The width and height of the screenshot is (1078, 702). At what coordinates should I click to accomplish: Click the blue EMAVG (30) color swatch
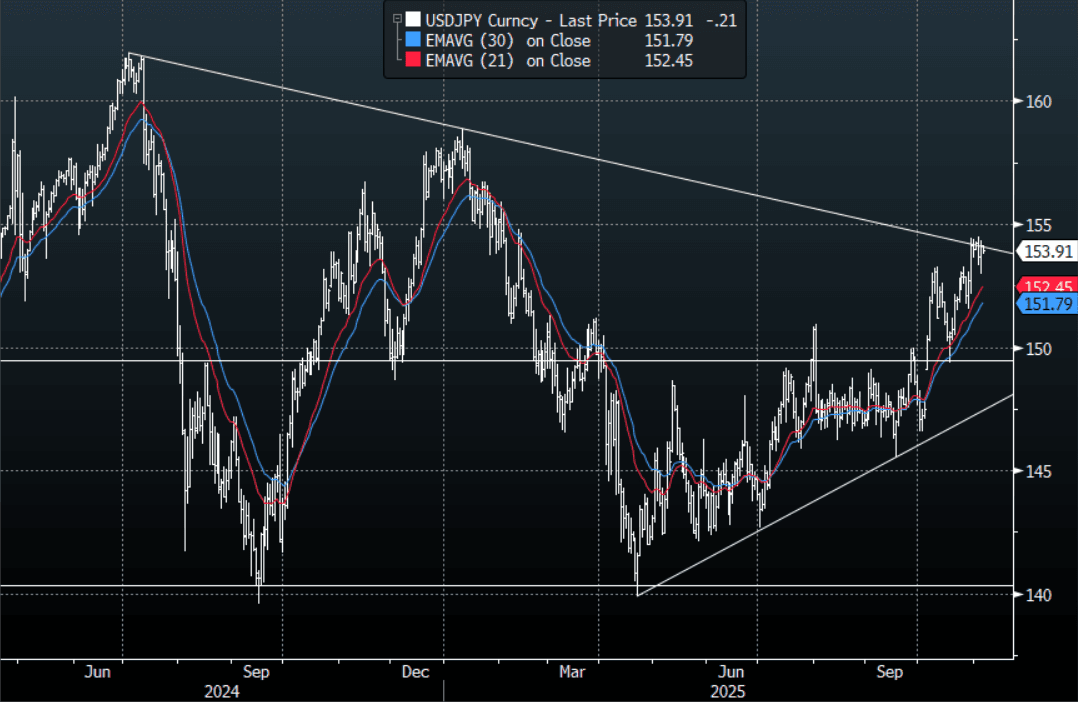pyautogui.click(x=412, y=40)
